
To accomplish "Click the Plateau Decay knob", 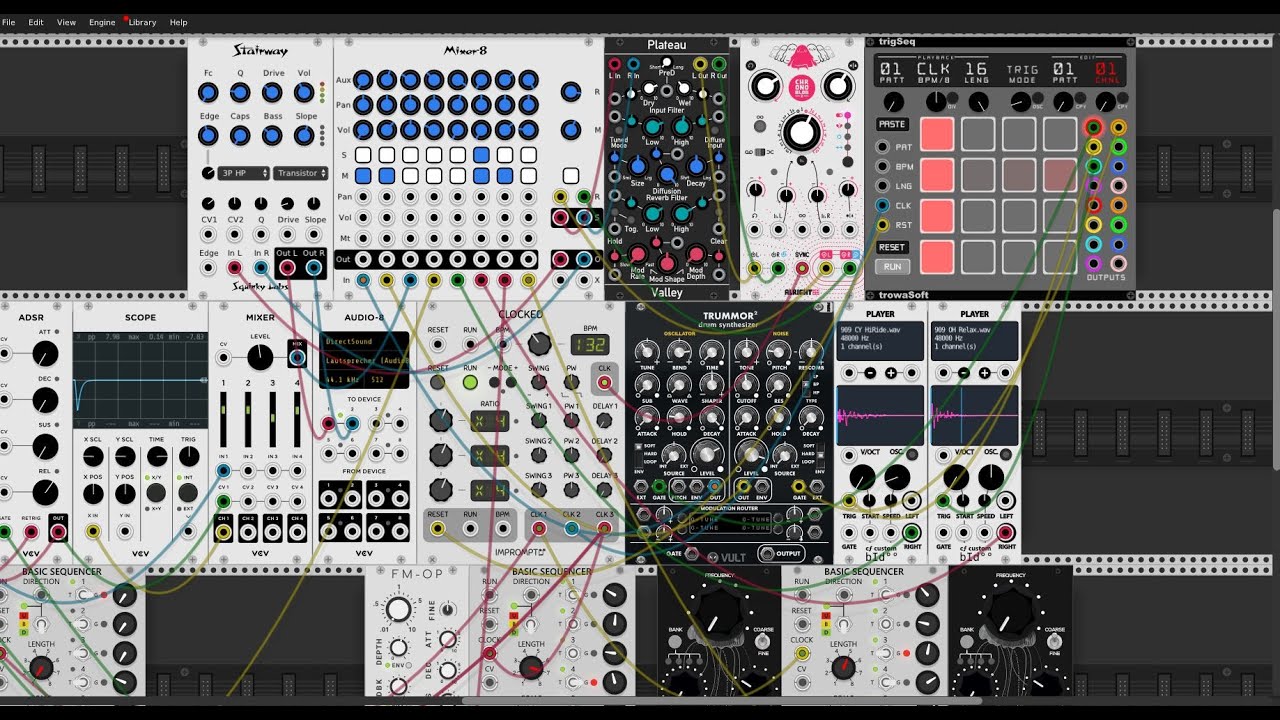I will (x=696, y=166).
